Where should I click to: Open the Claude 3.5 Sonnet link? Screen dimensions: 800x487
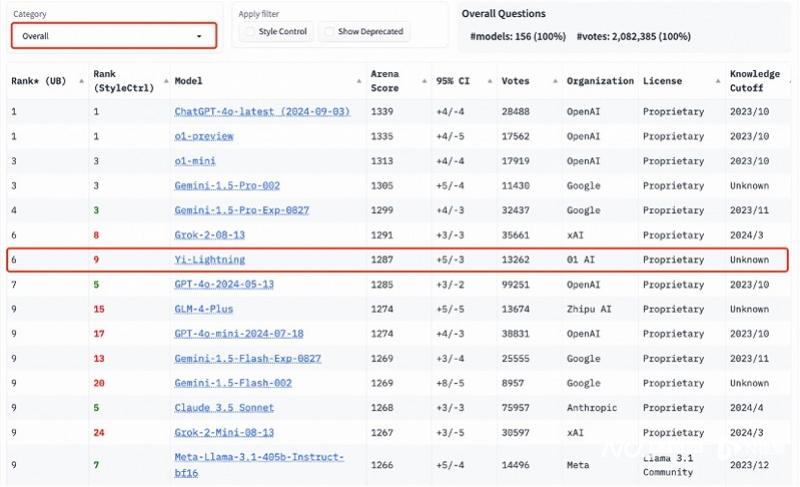[x=224, y=408]
